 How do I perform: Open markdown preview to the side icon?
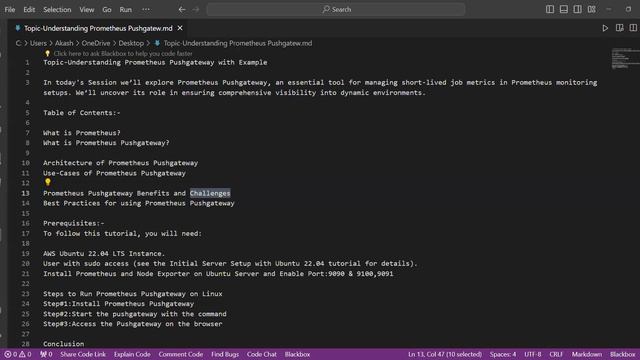[x=620, y=28]
